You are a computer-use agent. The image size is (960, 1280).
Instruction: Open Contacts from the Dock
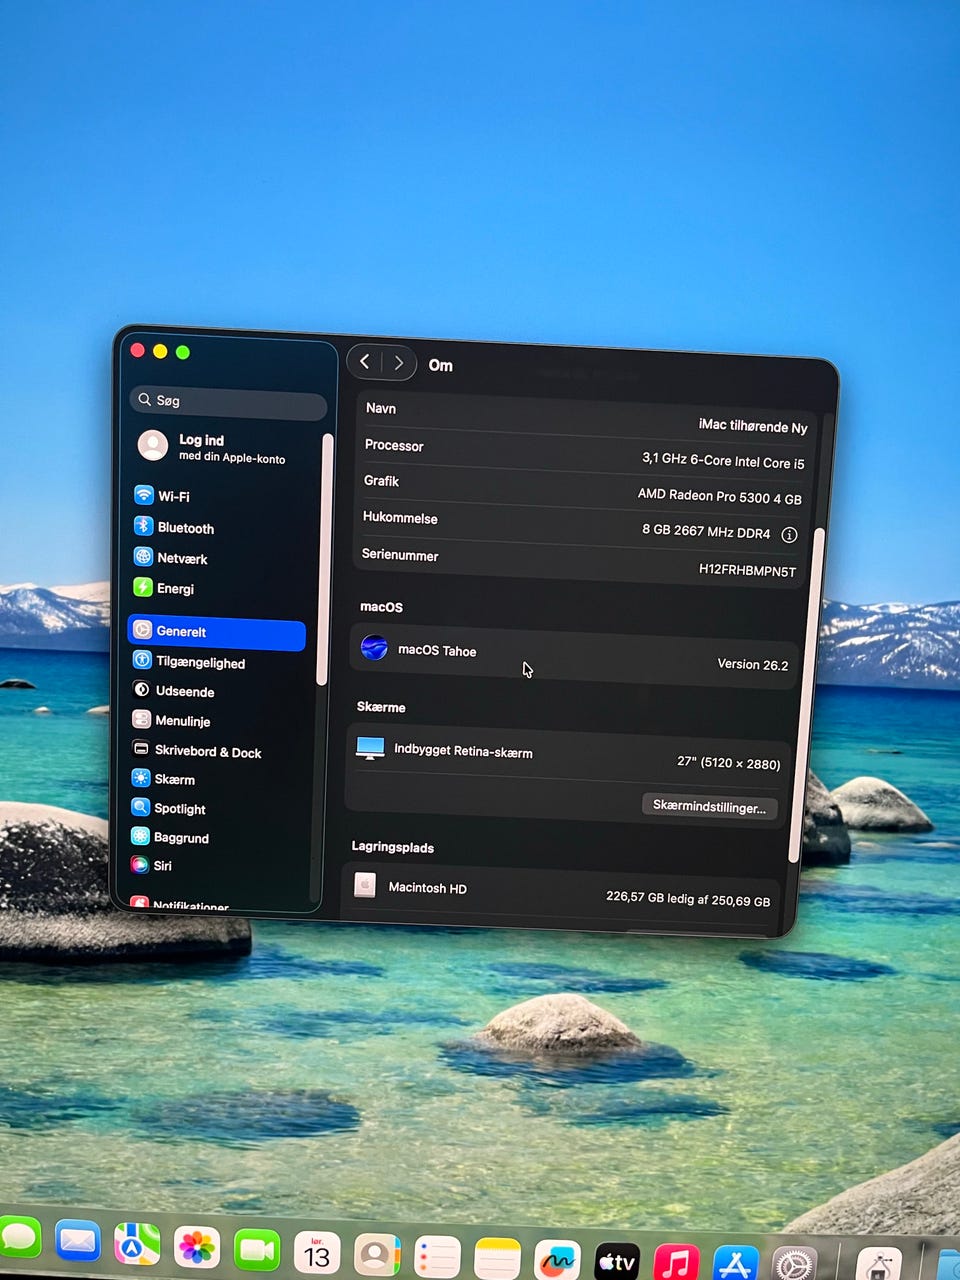coord(377,1256)
